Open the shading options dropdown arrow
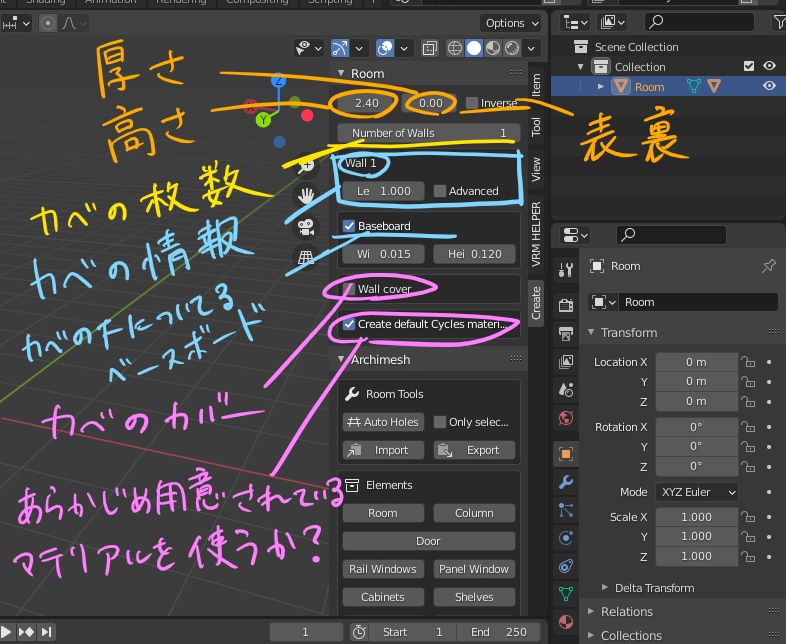Viewport: 786px width, 644px height. 531,48
